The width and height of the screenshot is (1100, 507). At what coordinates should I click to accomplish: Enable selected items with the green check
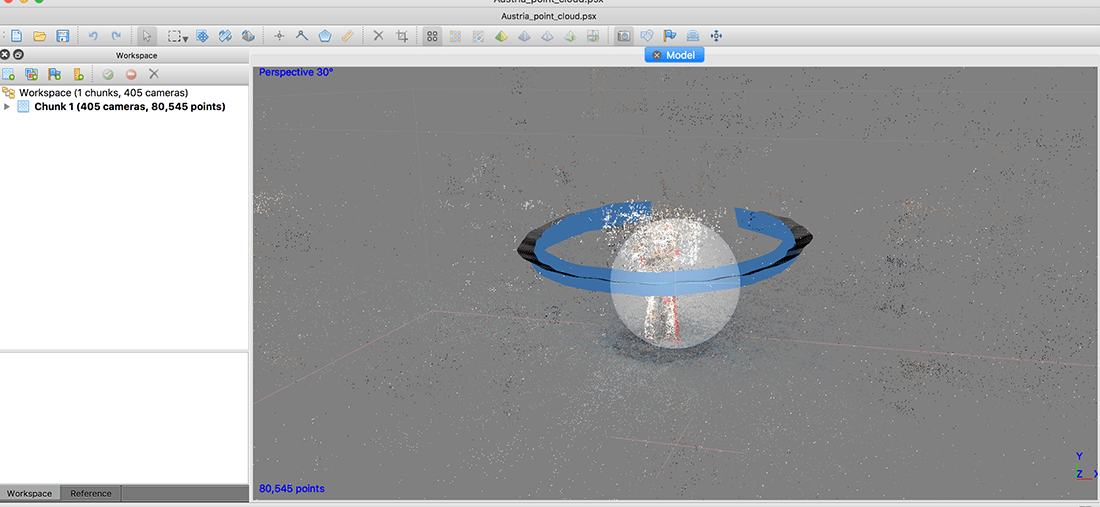(x=108, y=74)
